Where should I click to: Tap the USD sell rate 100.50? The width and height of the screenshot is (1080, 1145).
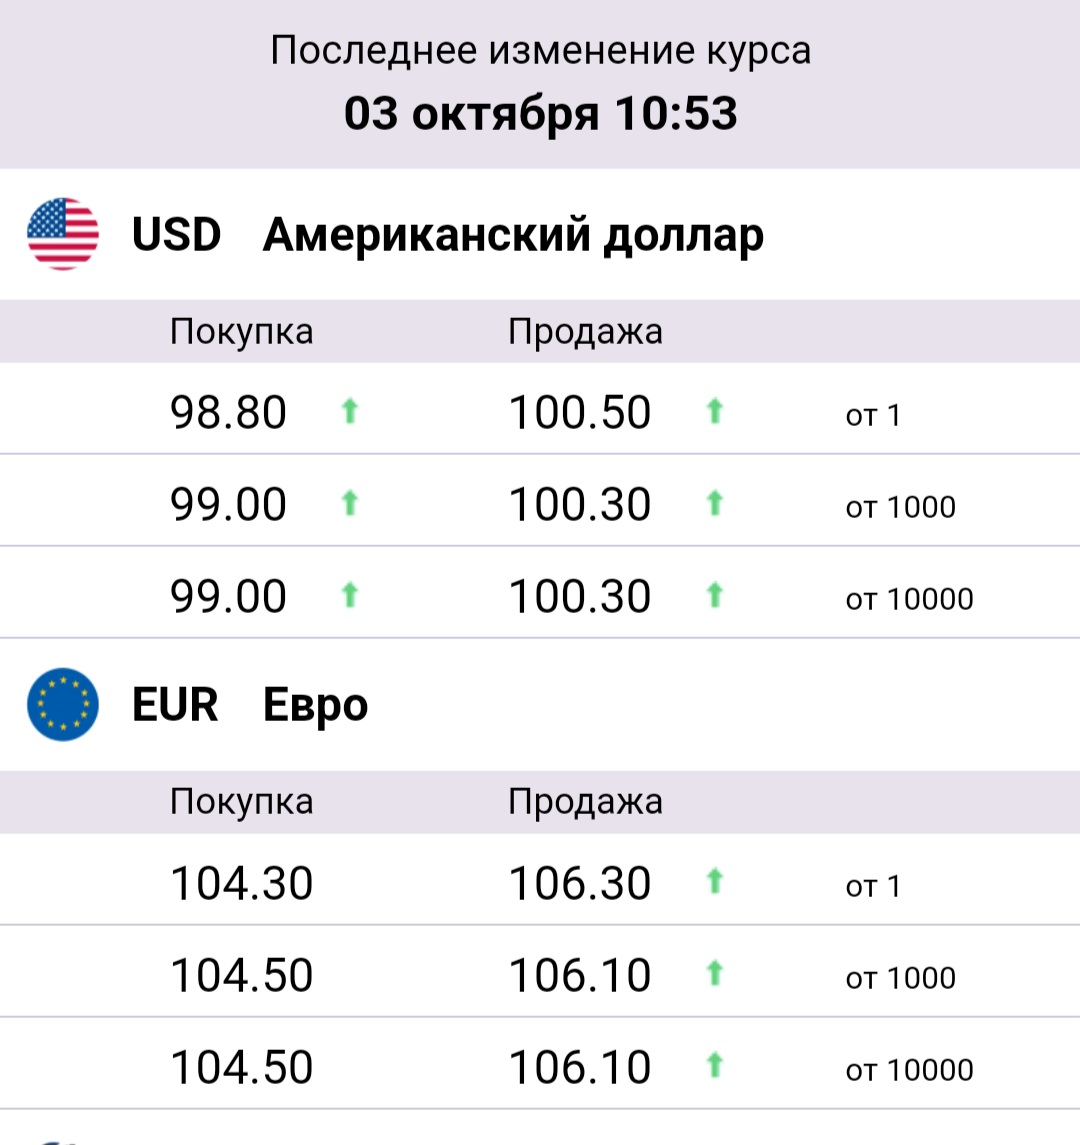tap(579, 412)
